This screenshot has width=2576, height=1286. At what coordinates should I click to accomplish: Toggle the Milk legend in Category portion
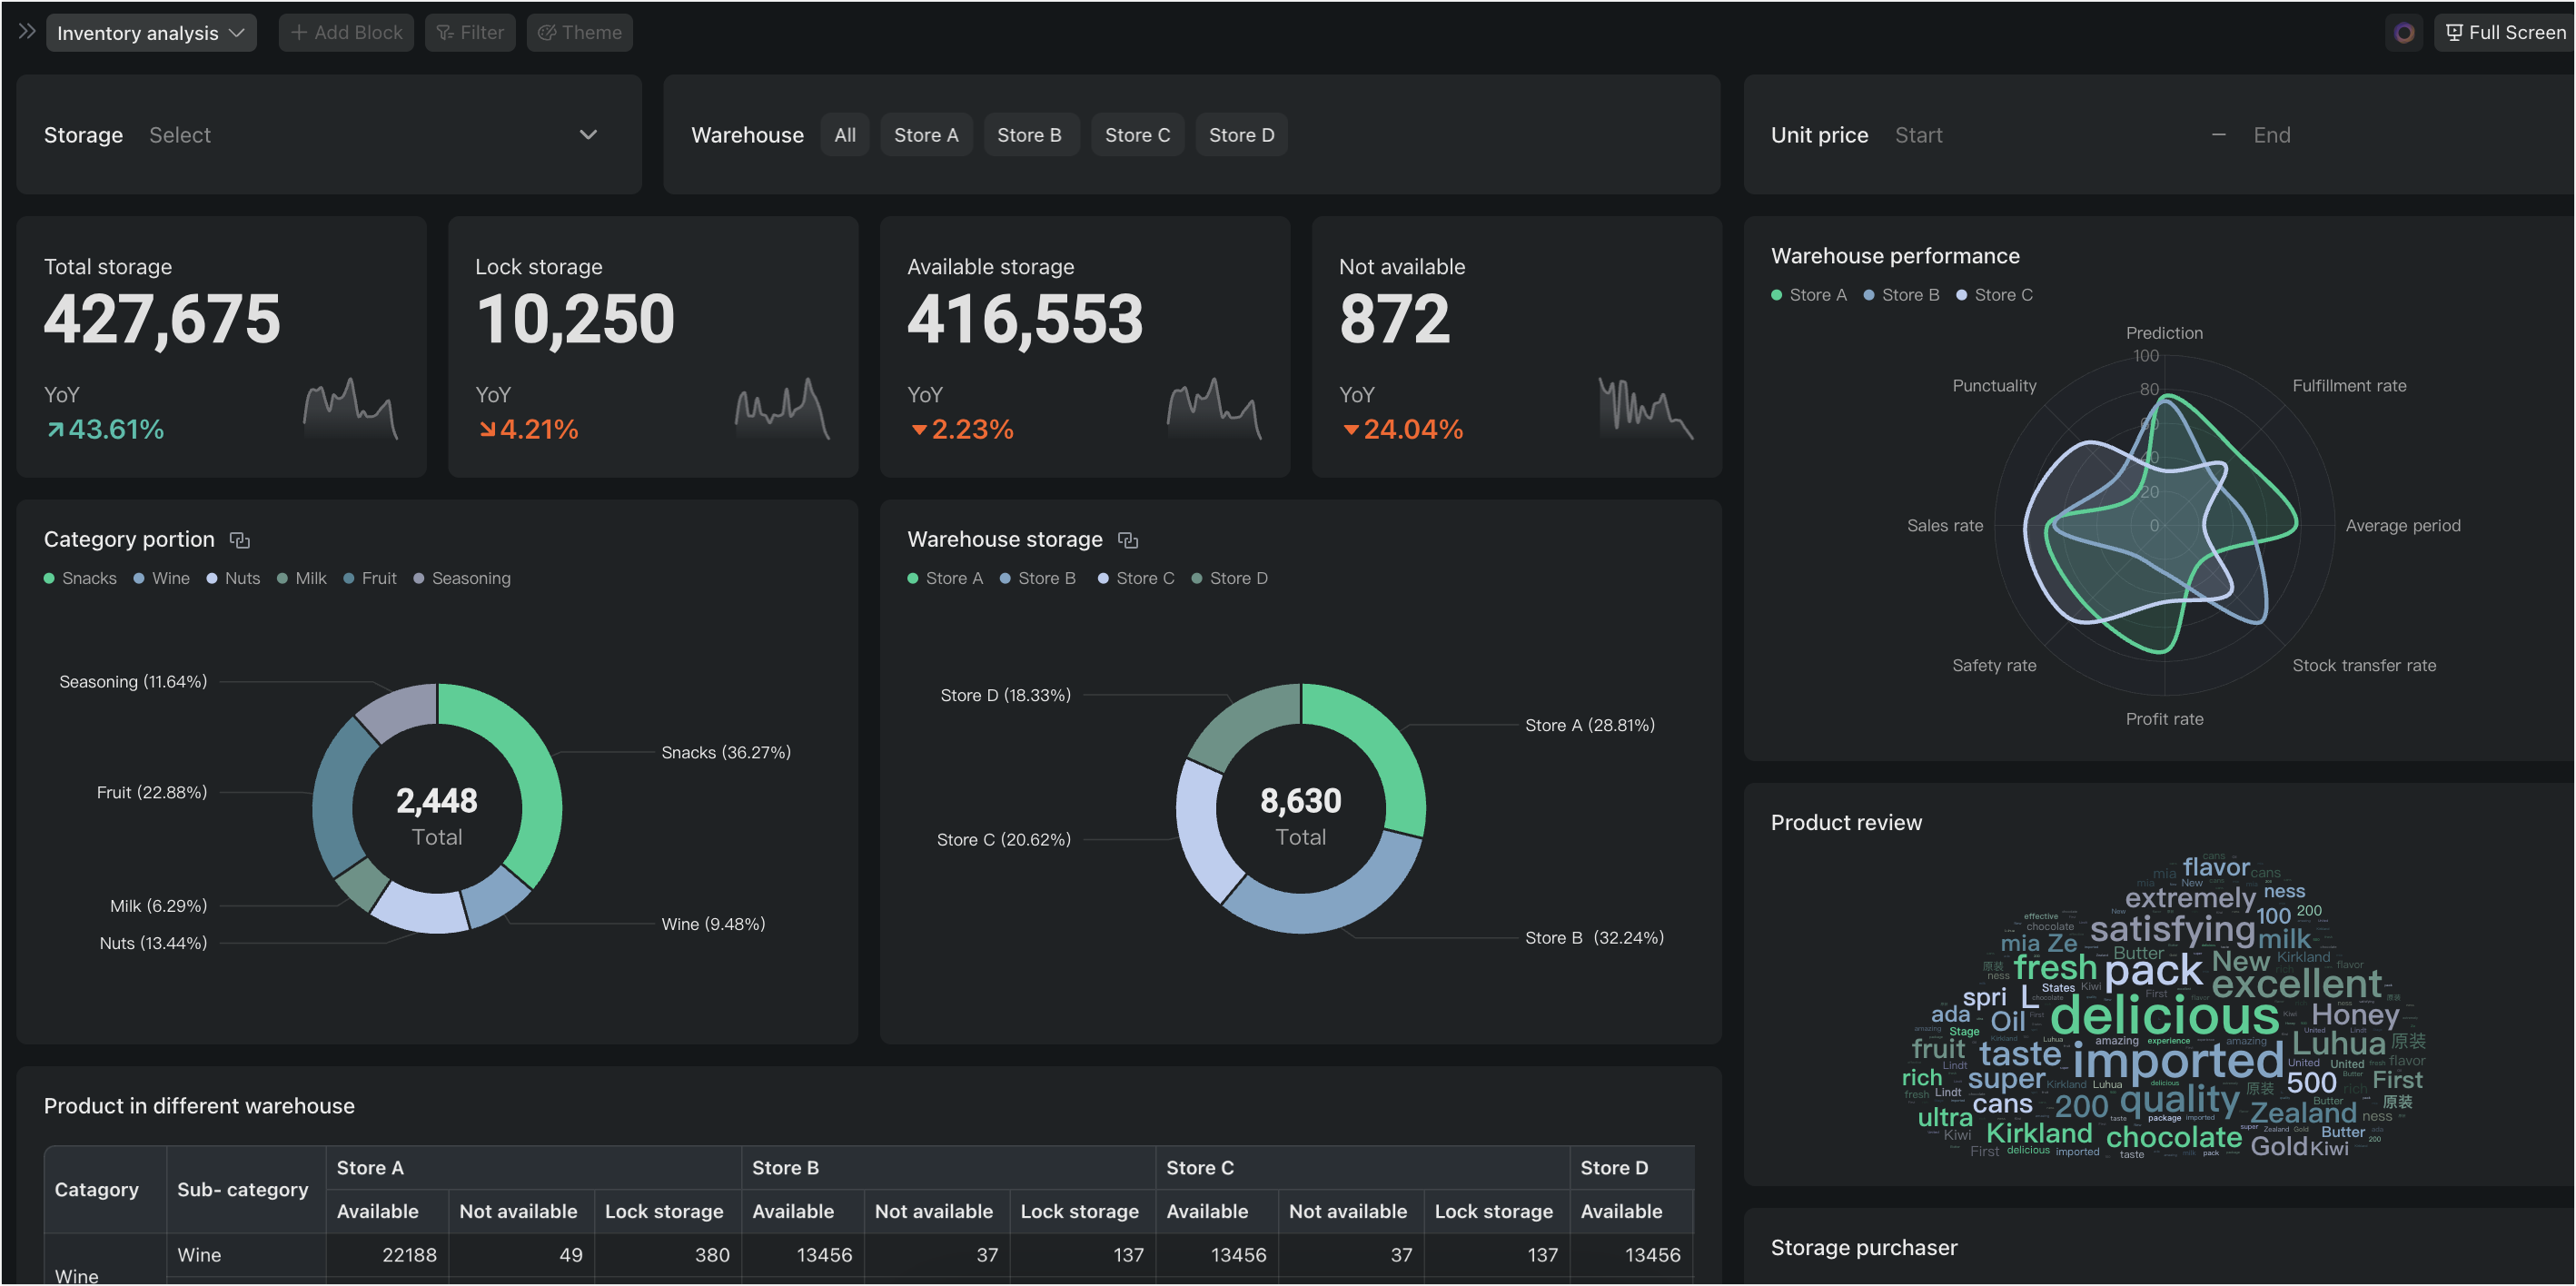302,578
